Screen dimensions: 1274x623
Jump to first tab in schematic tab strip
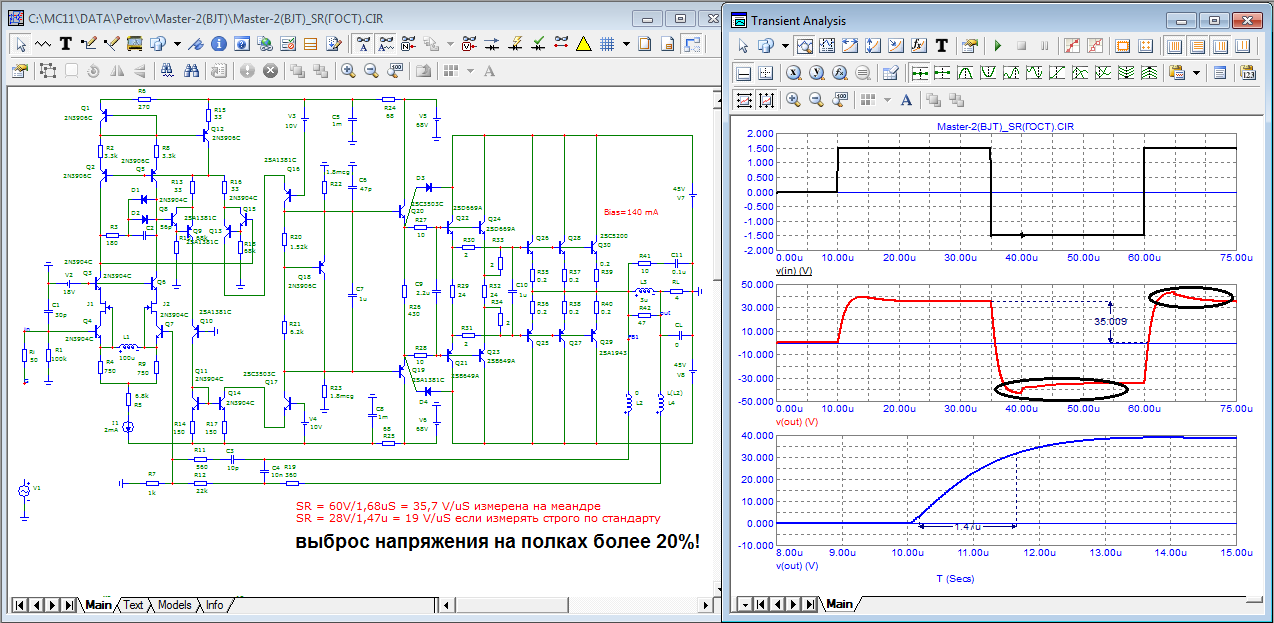point(19,605)
